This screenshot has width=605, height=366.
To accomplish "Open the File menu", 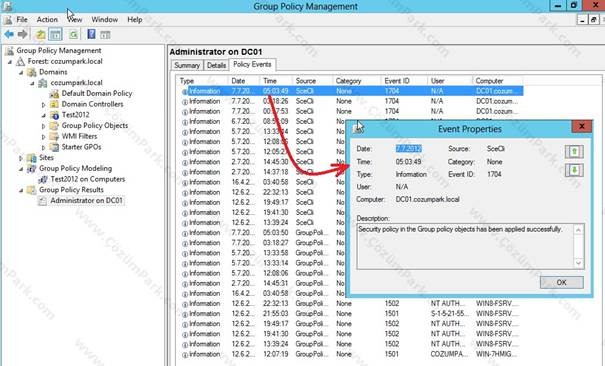I will 22,19.
